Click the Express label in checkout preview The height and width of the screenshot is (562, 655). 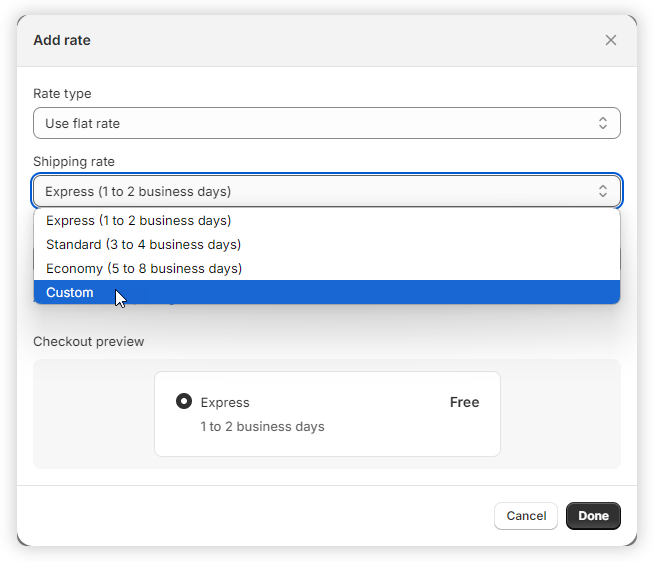coord(225,402)
